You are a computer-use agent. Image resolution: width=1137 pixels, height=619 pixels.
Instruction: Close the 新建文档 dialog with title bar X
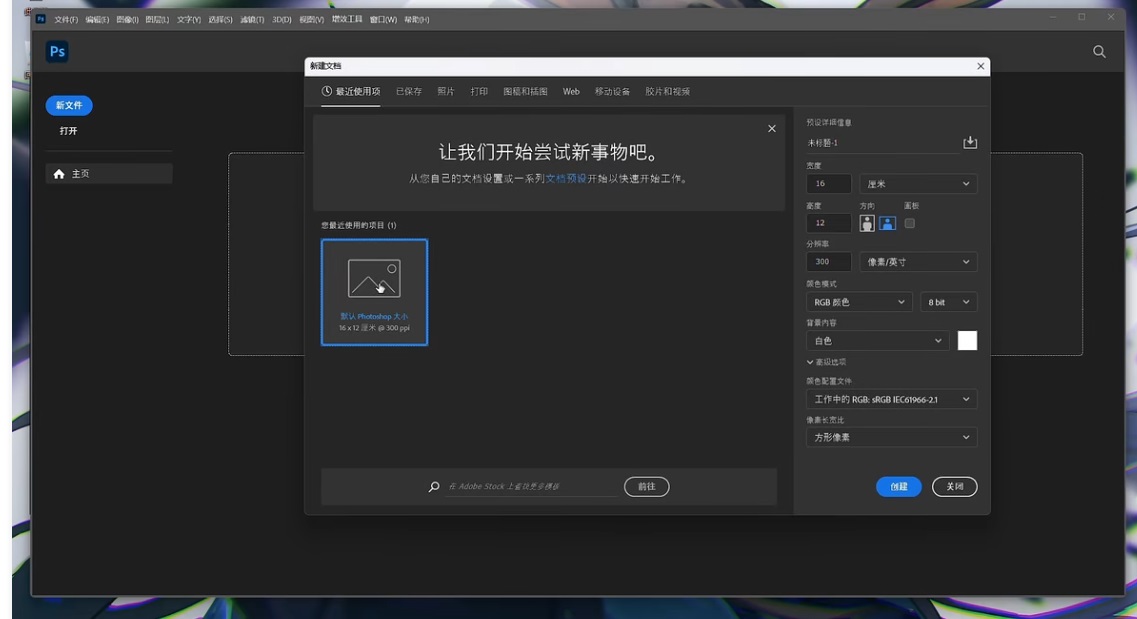click(x=980, y=66)
